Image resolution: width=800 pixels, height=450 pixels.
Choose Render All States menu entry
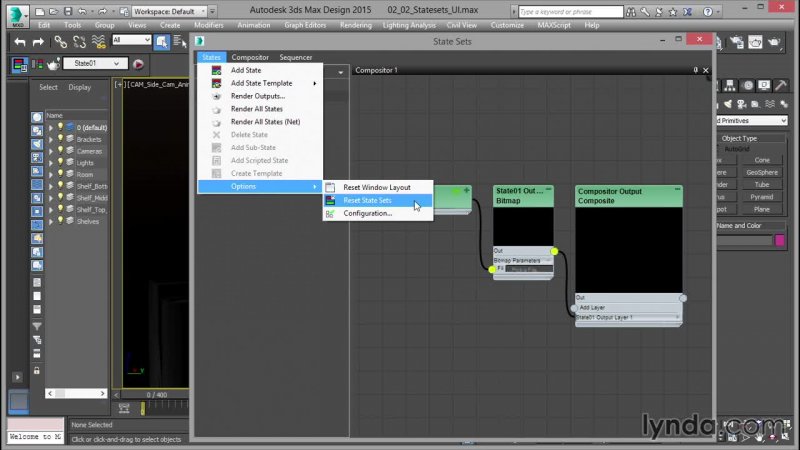pyautogui.click(x=260, y=109)
